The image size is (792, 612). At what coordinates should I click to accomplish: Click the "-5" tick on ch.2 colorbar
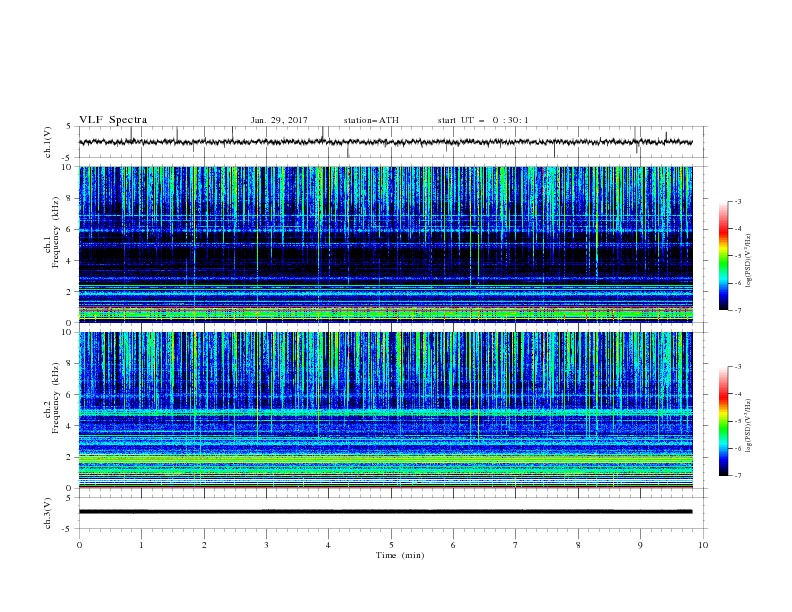(737, 421)
